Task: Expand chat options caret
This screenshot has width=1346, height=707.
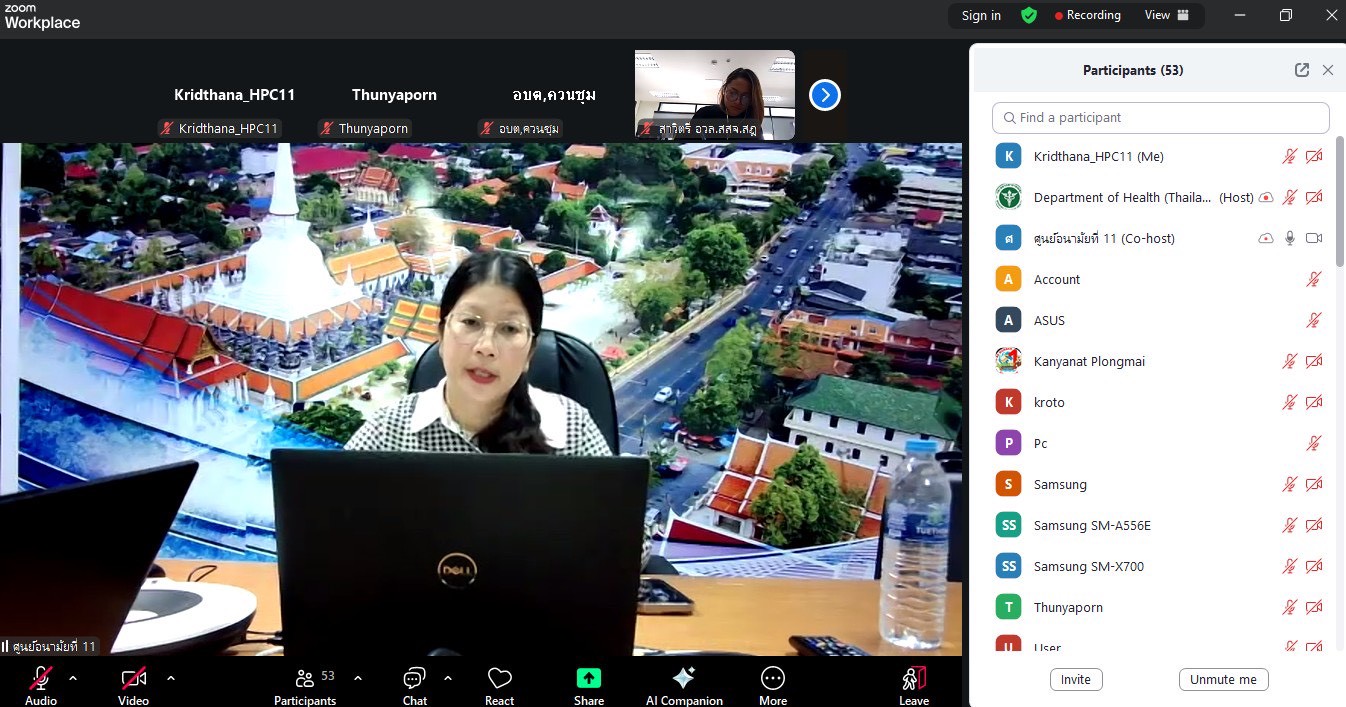Action: click(447, 678)
